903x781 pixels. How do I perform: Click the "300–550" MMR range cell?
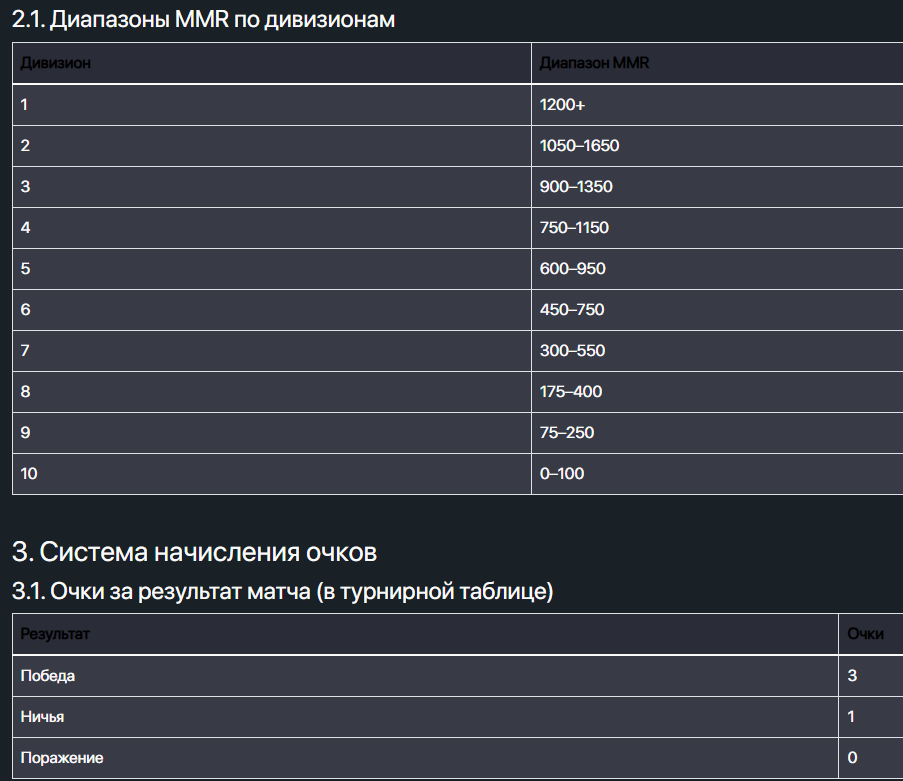coord(572,351)
